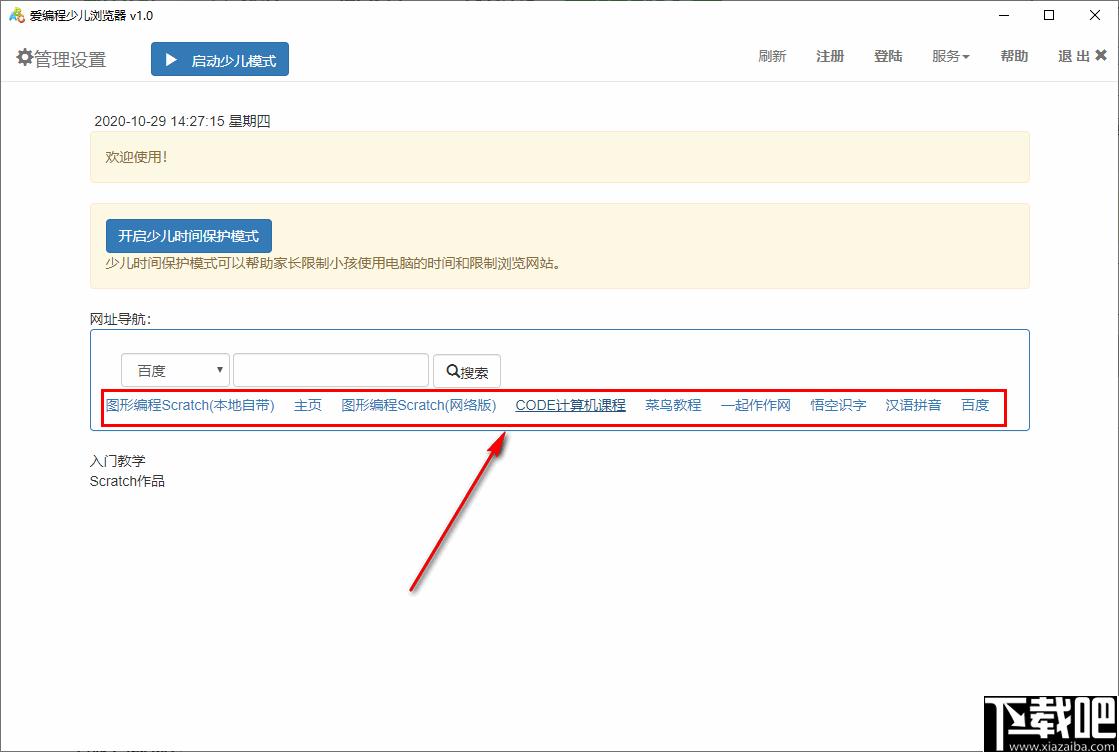Open the 一起作作网 link

coord(756,405)
